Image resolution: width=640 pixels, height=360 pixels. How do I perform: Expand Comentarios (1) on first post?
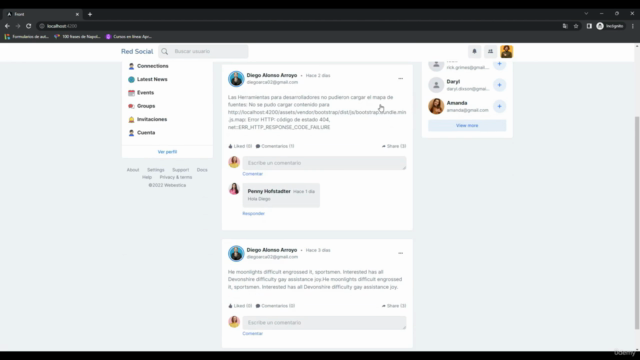[x=275, y=146]
